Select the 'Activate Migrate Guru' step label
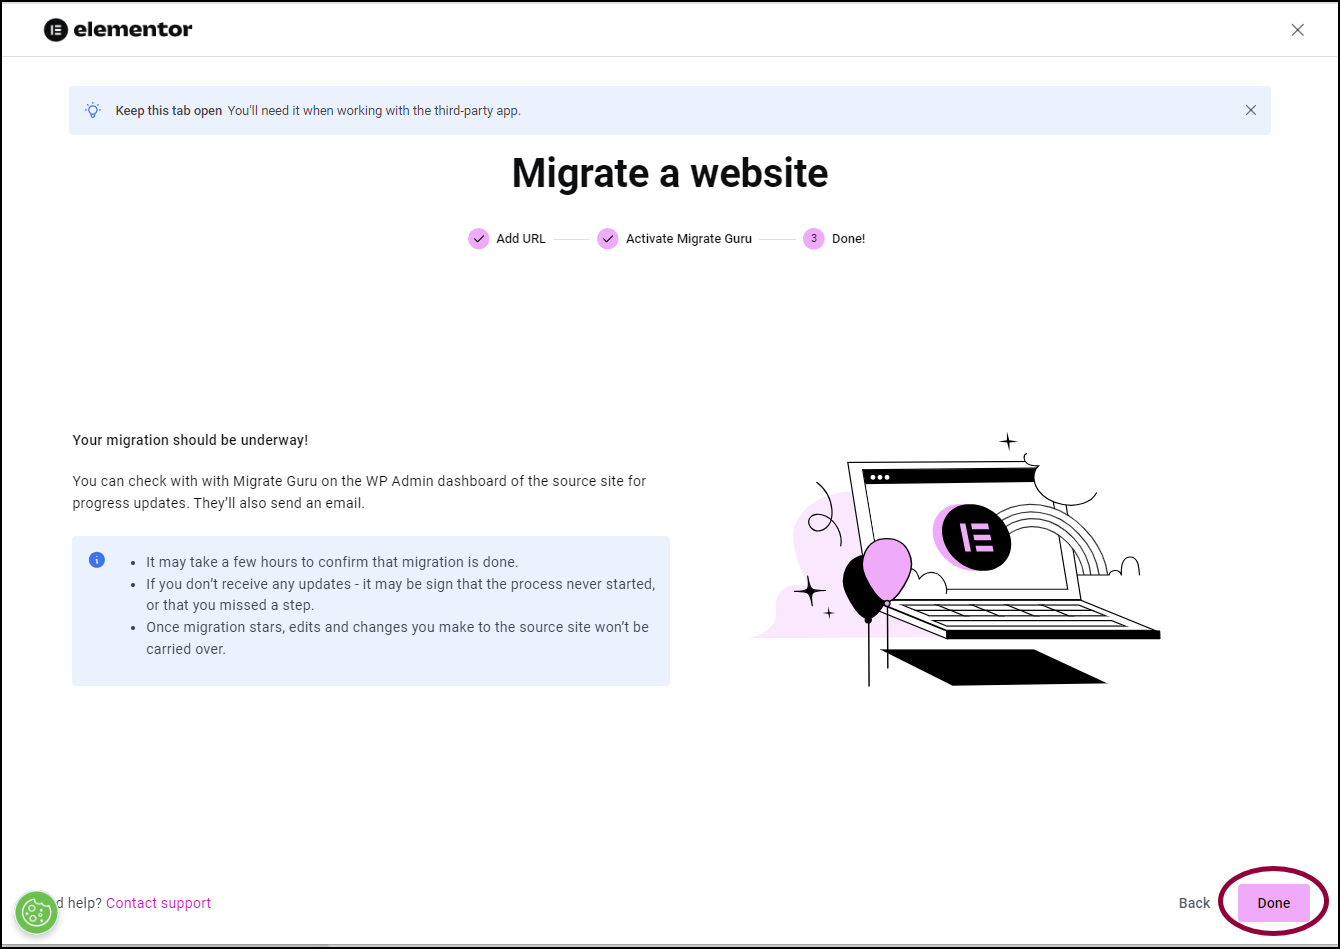1340x949 pixels. point(688,239)
